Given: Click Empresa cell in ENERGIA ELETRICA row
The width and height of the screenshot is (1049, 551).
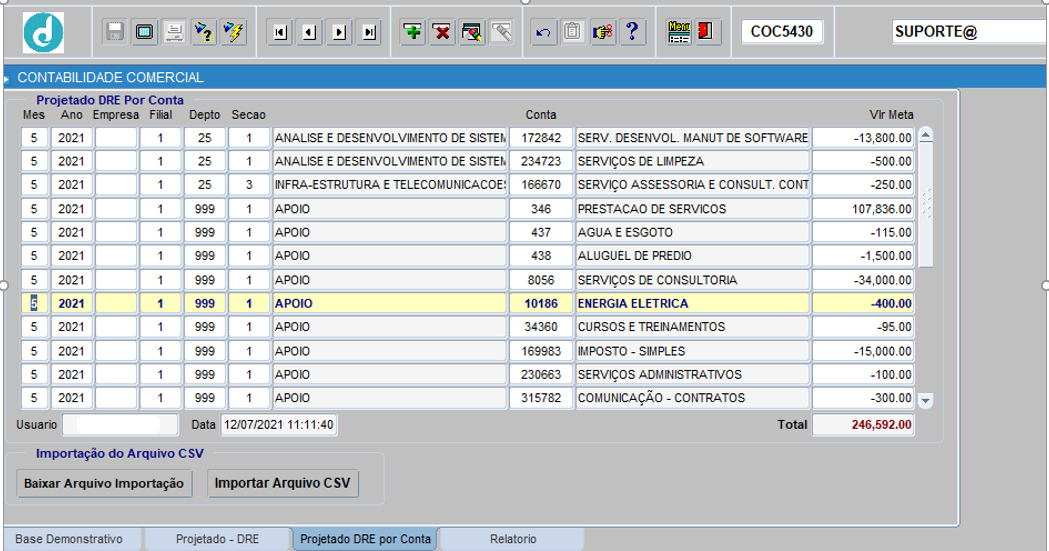Looking at the screenshot, I should [x=116, y=304].
